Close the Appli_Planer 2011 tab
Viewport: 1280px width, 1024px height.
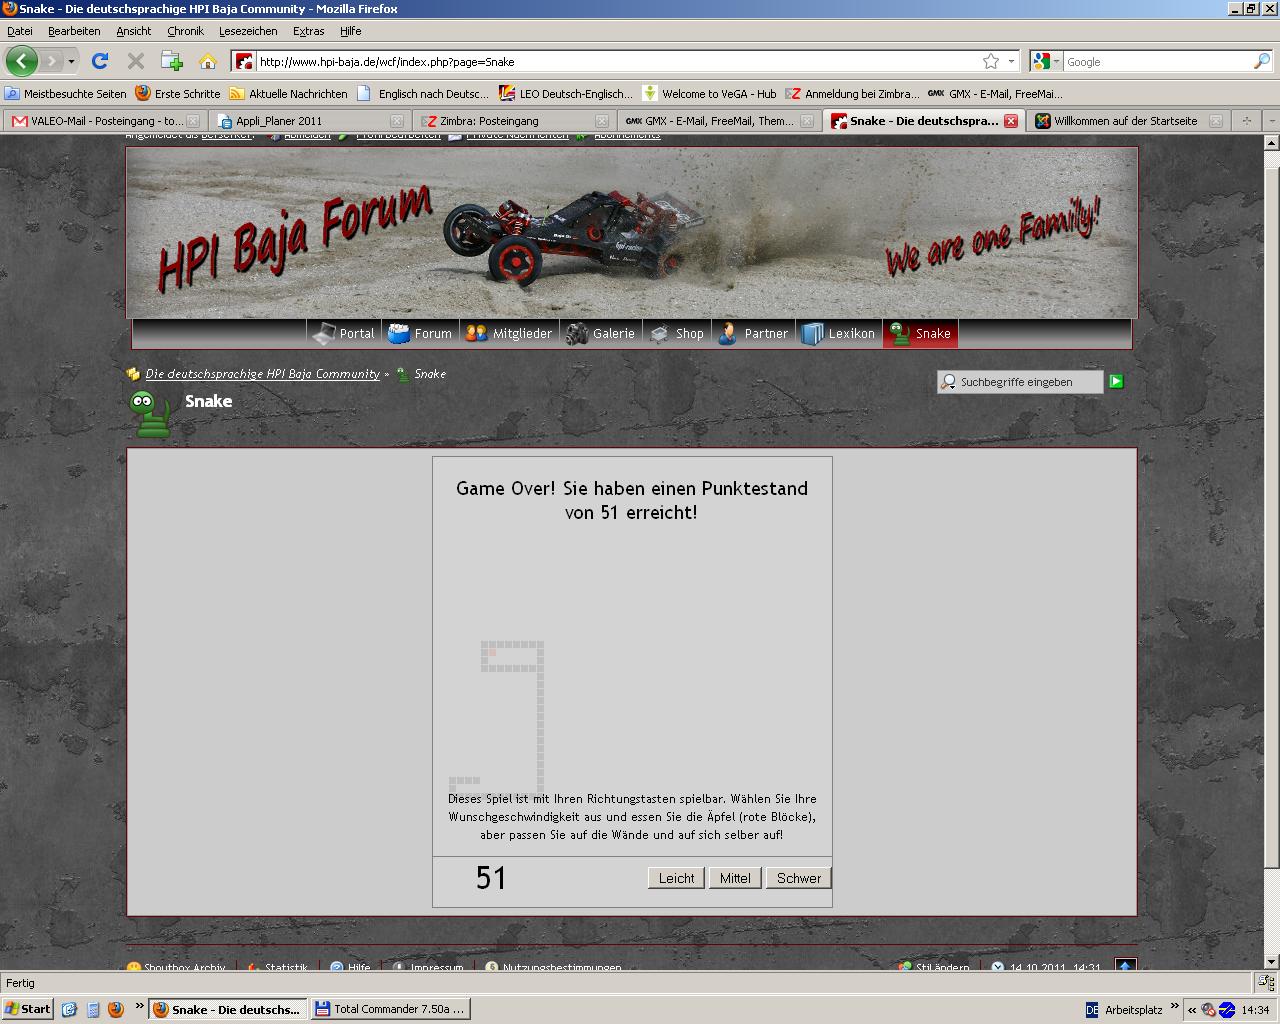(397, 121)
